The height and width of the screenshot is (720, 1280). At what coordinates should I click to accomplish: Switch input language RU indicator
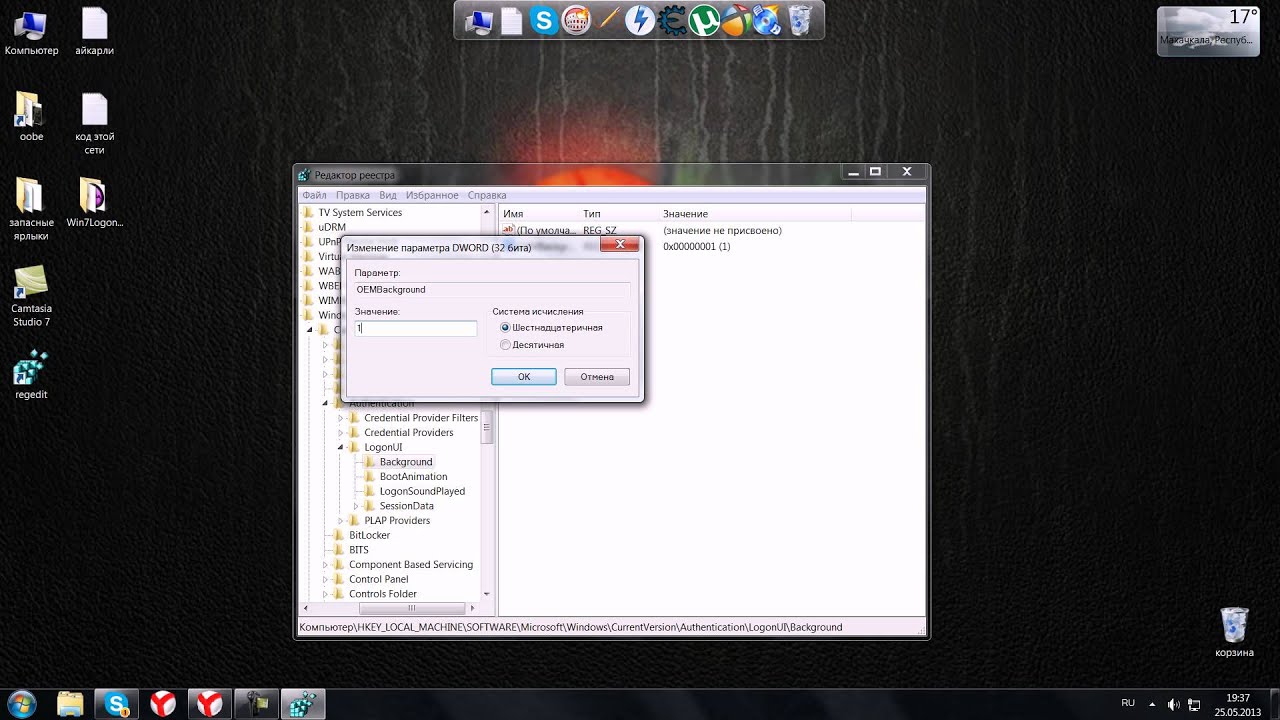[x=1128, y=703]
